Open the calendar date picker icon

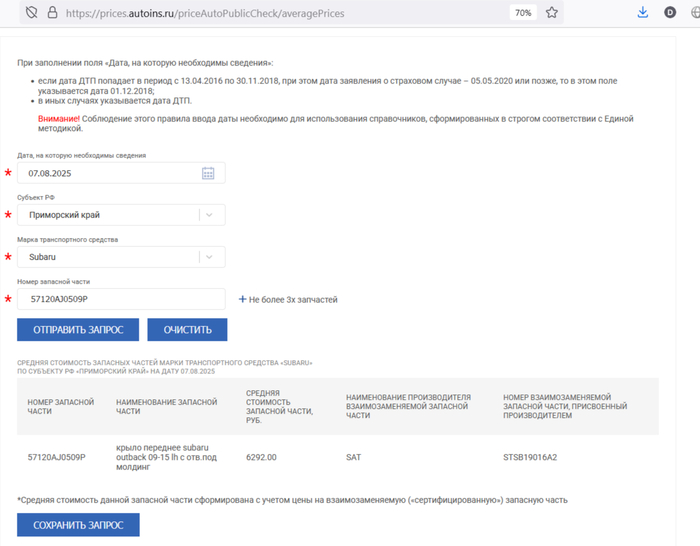pyautogui.click(x=208, y=173)
